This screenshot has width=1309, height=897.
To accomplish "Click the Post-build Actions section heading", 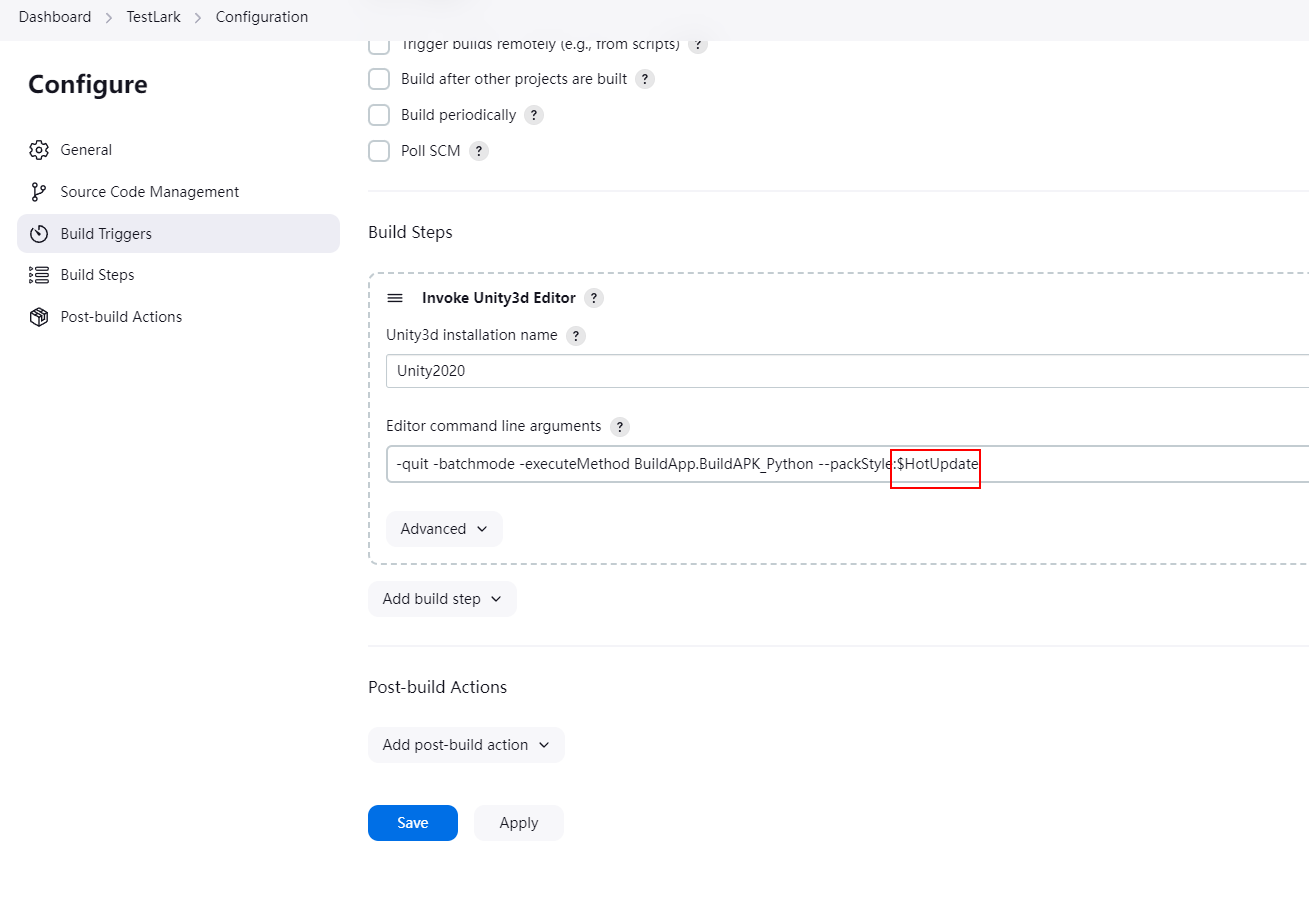I will [x=437, y=687].
